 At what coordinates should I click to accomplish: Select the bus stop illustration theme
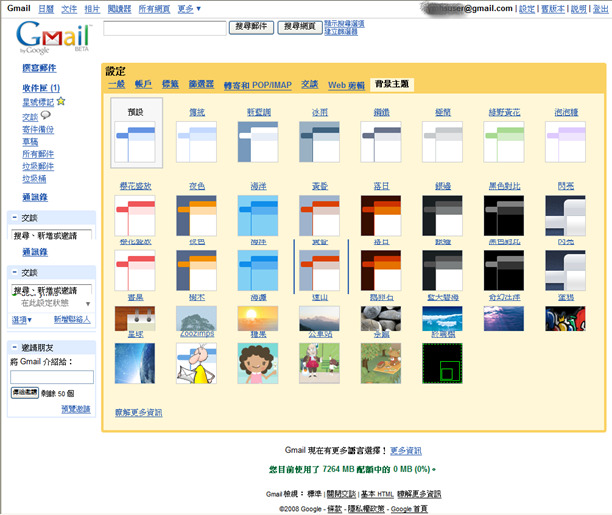point(319,363)
